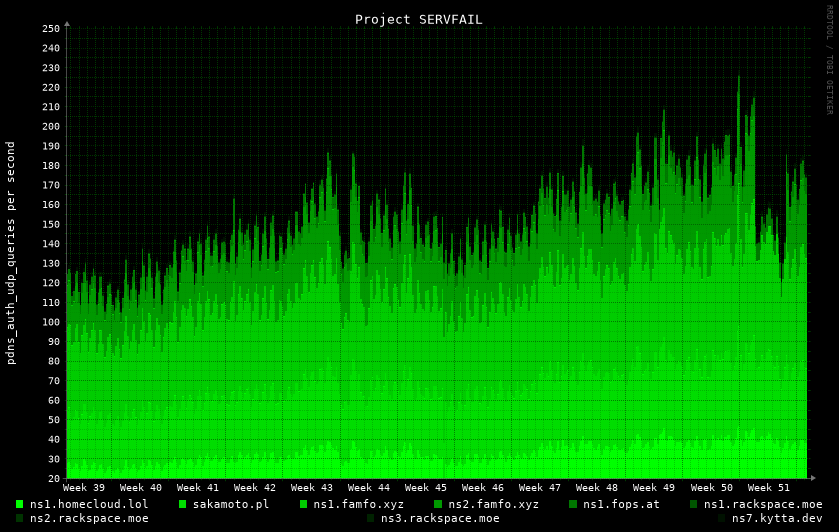Click the ns3.rackspace.moe legend label
Screen dimensions: 839x532
click(x=440, y=518)
